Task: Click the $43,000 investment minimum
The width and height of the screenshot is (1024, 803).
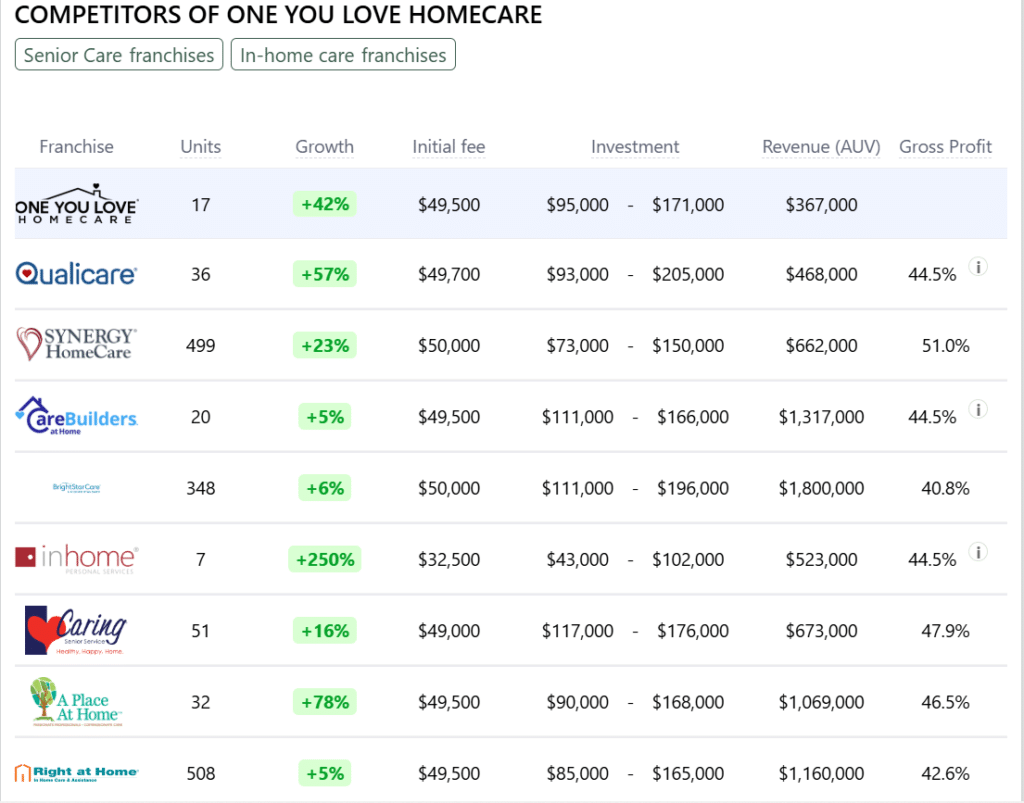Action: 577,559
